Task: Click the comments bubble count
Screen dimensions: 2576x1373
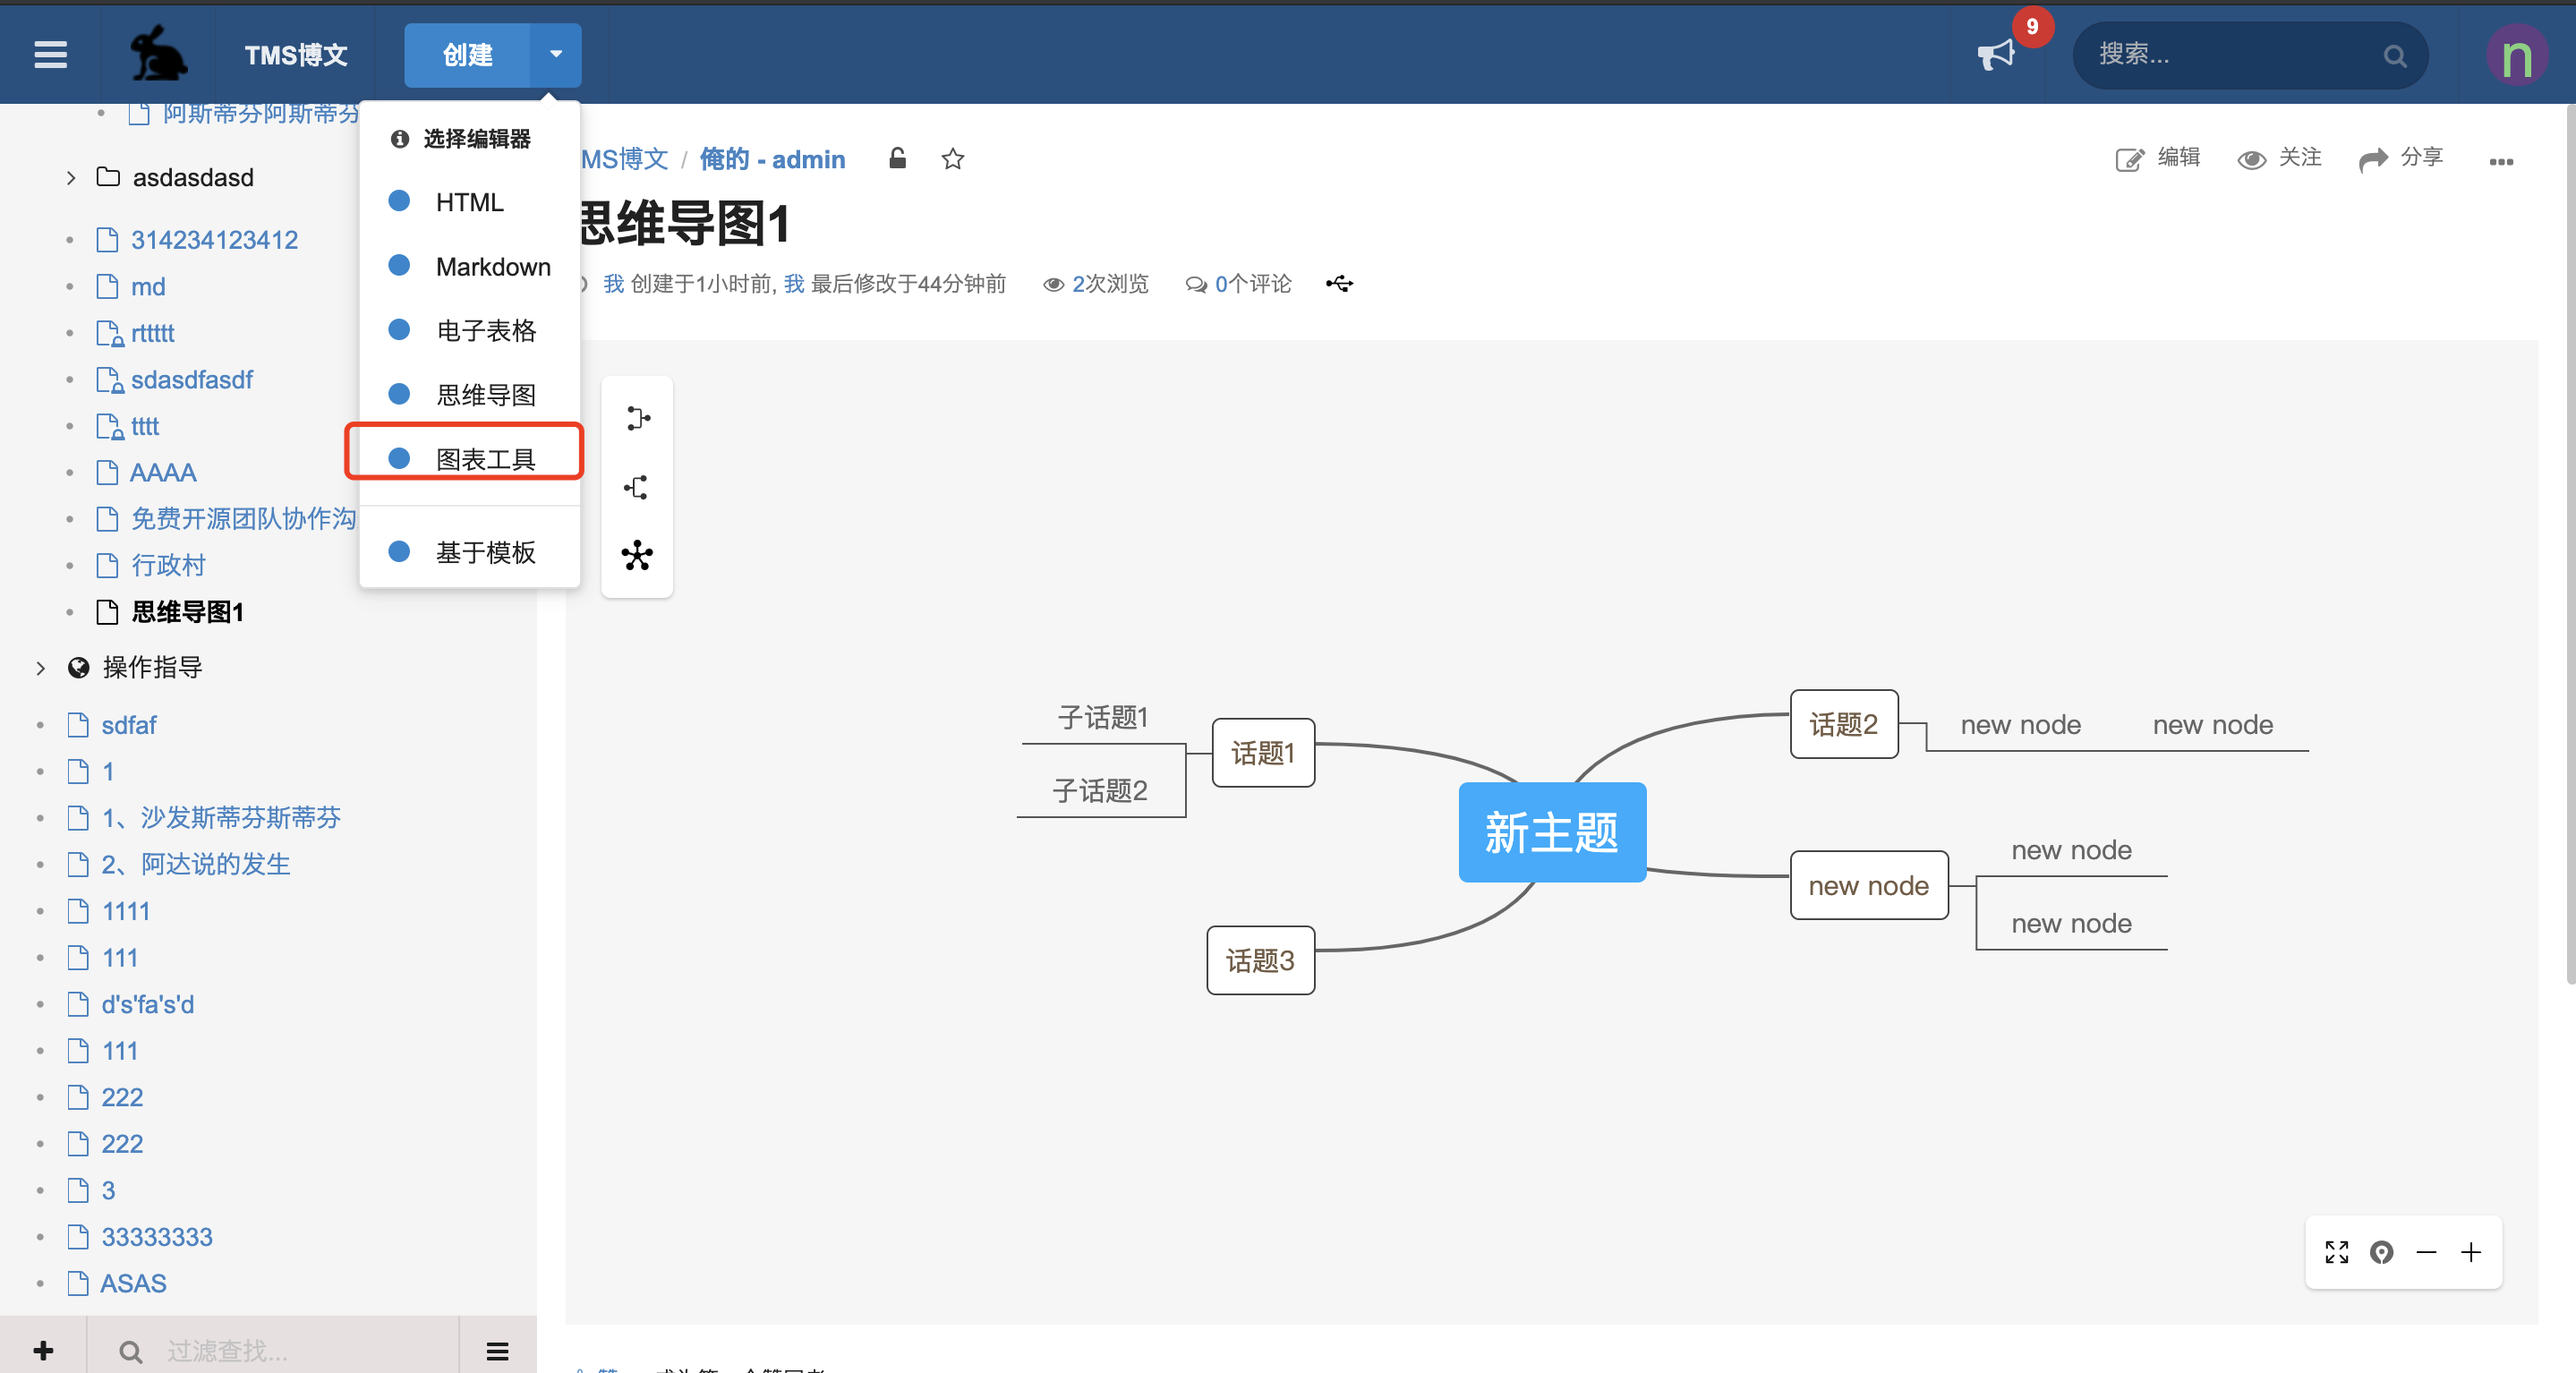Action: [1238, 284]
